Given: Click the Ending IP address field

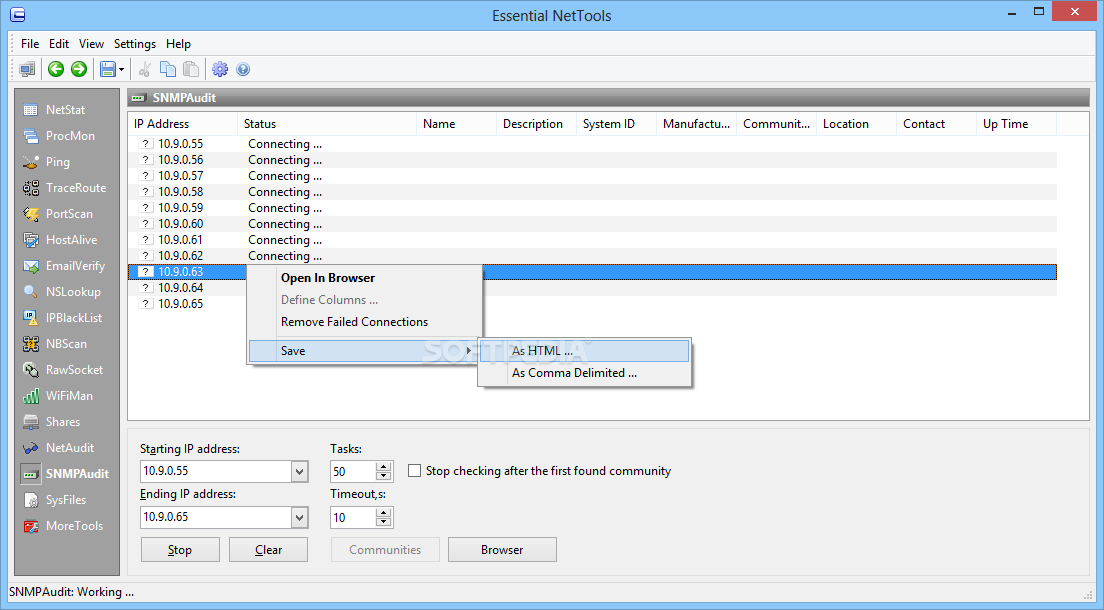Looking at the screenshot, I should click(x=215, y=518).
